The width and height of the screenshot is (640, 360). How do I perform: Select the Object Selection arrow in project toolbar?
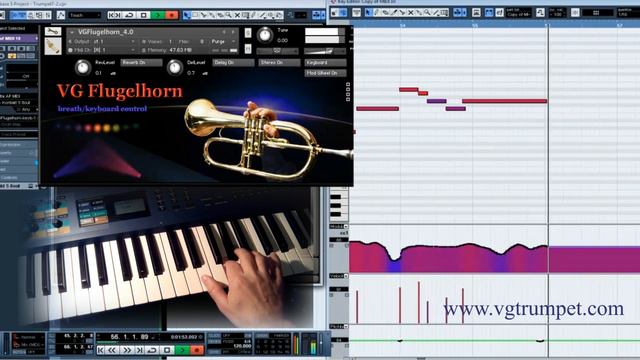coord(187,15)
